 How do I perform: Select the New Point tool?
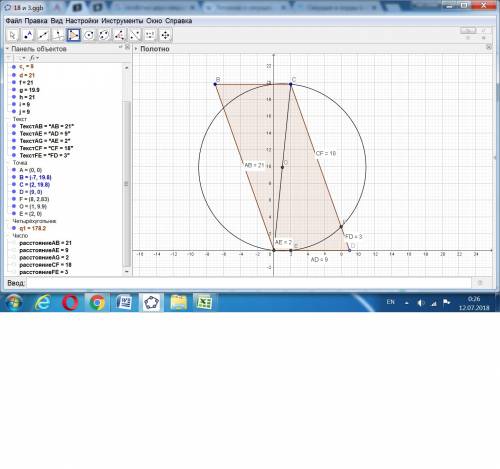point(28,35)
